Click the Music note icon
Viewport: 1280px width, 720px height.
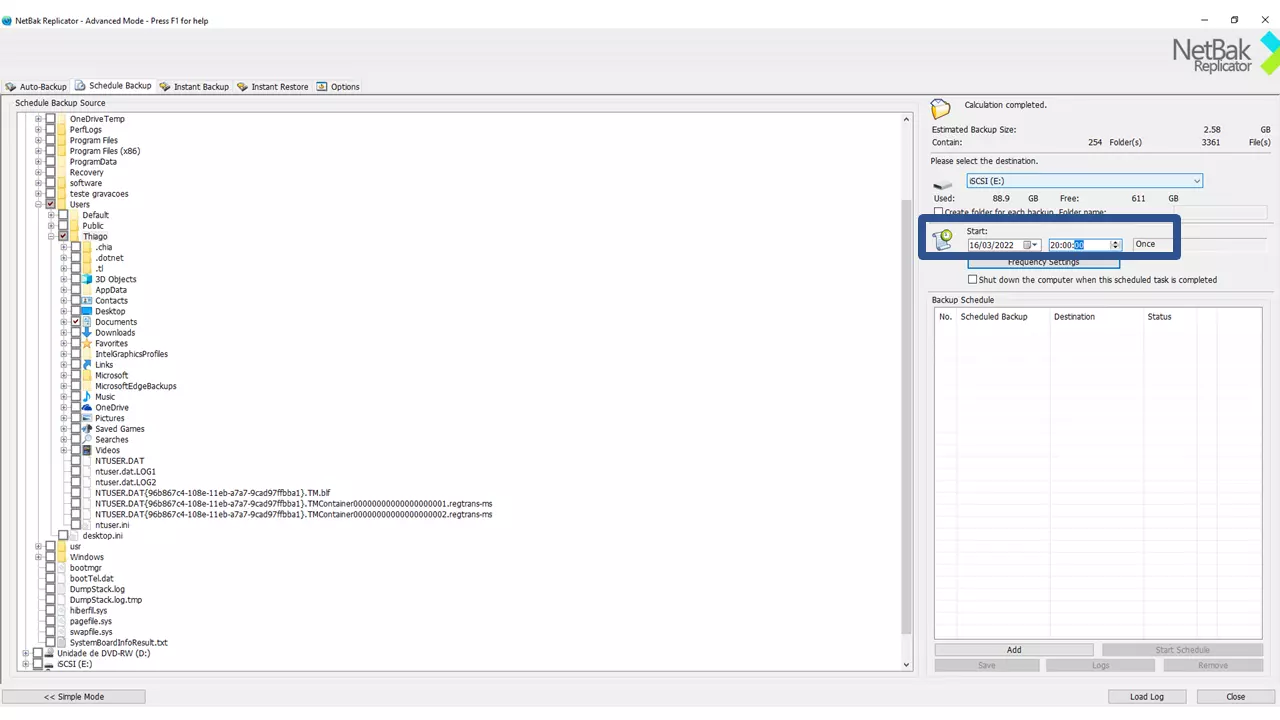87,397
